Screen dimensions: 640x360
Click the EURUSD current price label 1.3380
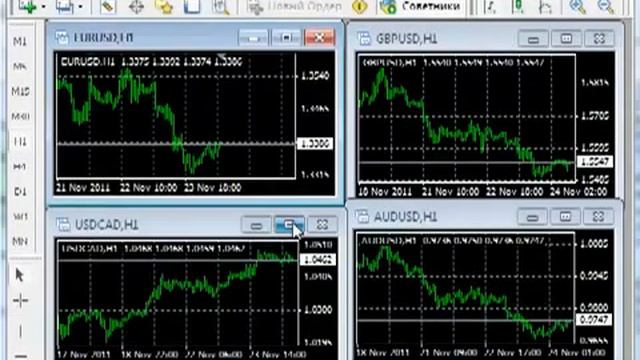point(315,144)
